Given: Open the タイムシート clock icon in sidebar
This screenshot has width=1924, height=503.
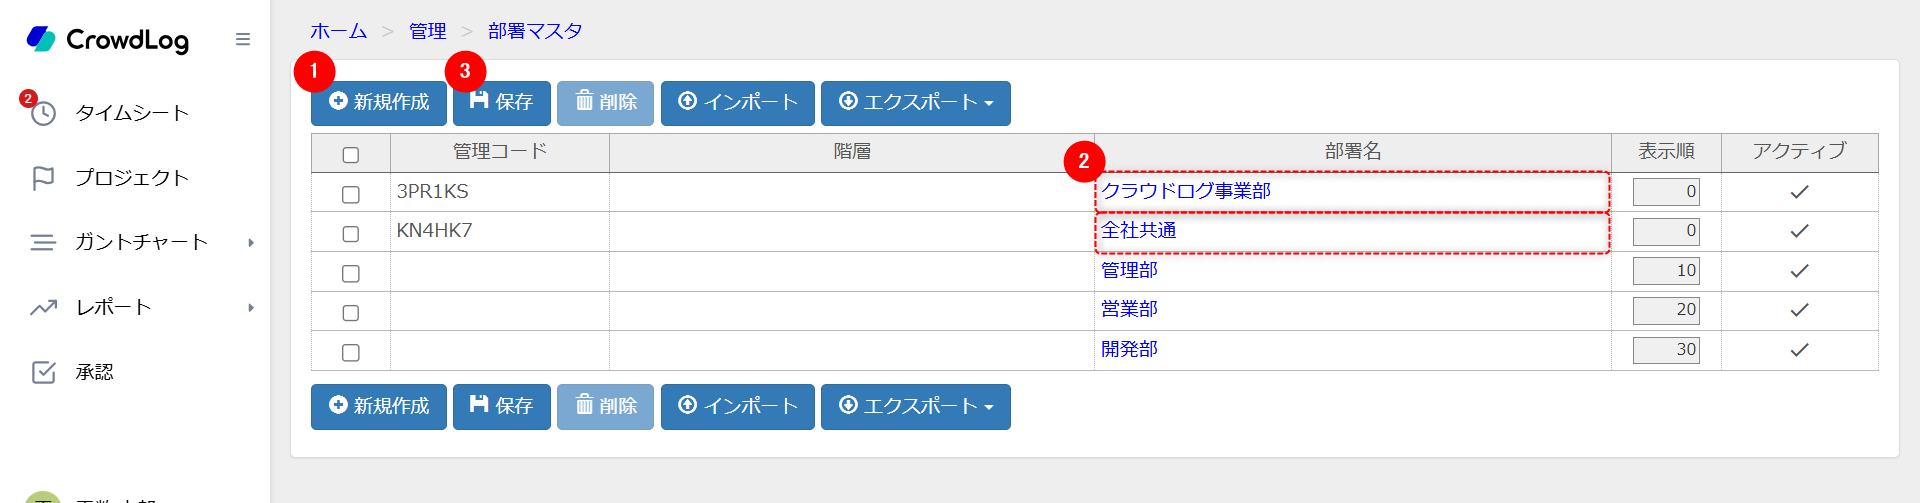Looking at the screenshot, I should point(43,113).
